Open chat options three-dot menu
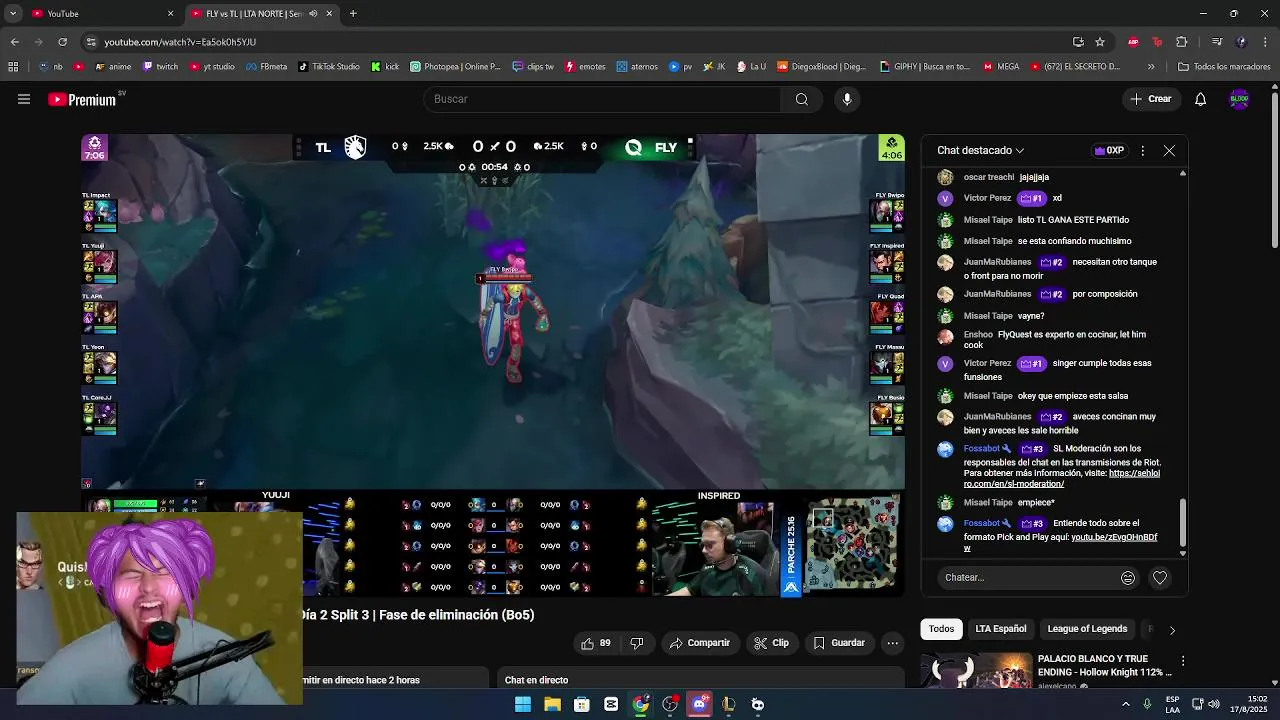Screen dimensions: 1280x720 [1142, 150]
